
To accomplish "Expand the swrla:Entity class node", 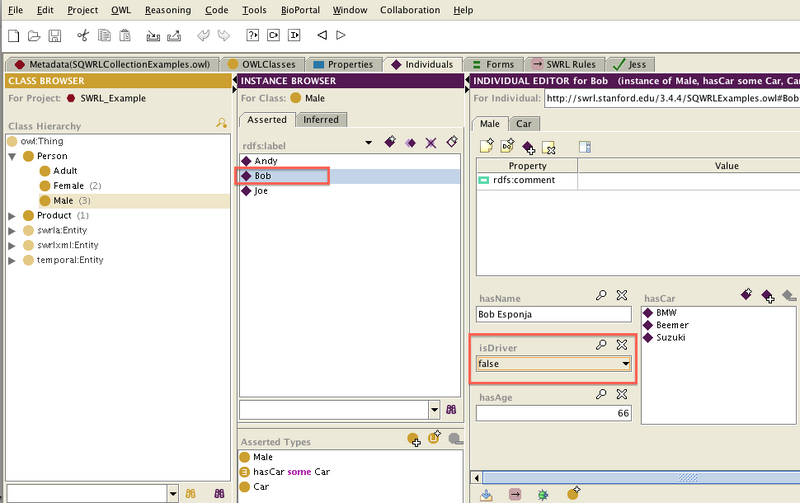I will (12, 231).
